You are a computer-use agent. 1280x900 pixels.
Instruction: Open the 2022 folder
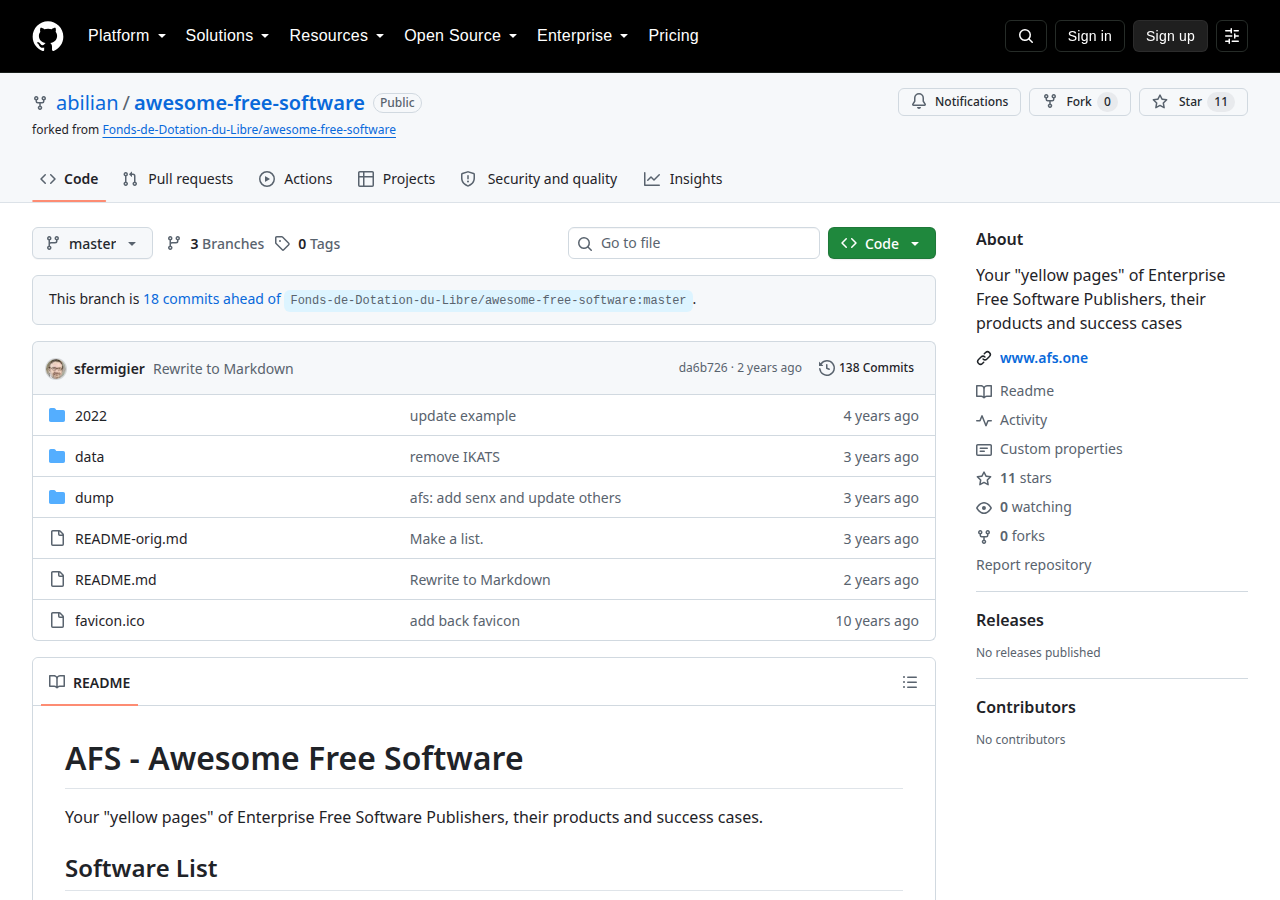pyautogui.click(x=91, y=416)
